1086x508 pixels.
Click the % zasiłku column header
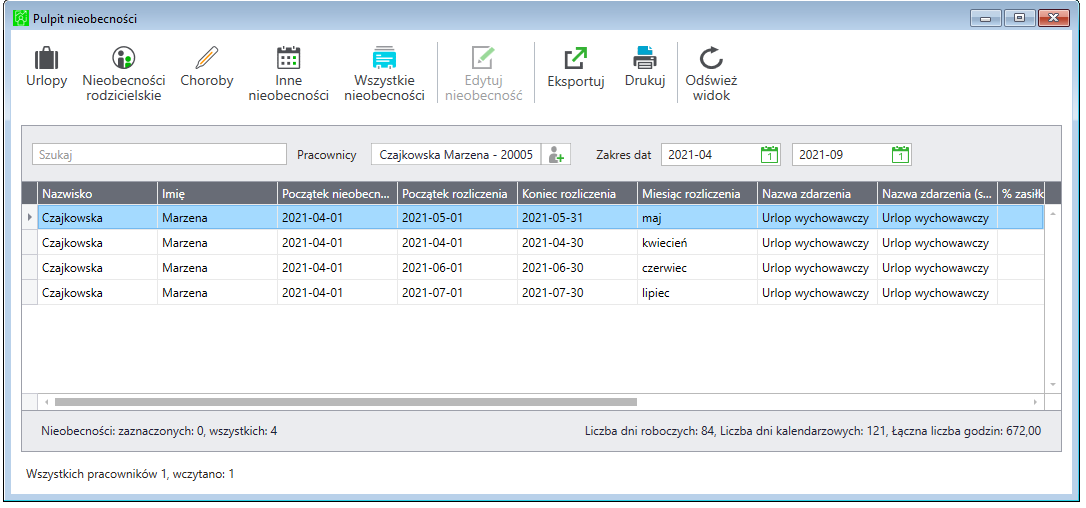click(x=1020, y=193)
